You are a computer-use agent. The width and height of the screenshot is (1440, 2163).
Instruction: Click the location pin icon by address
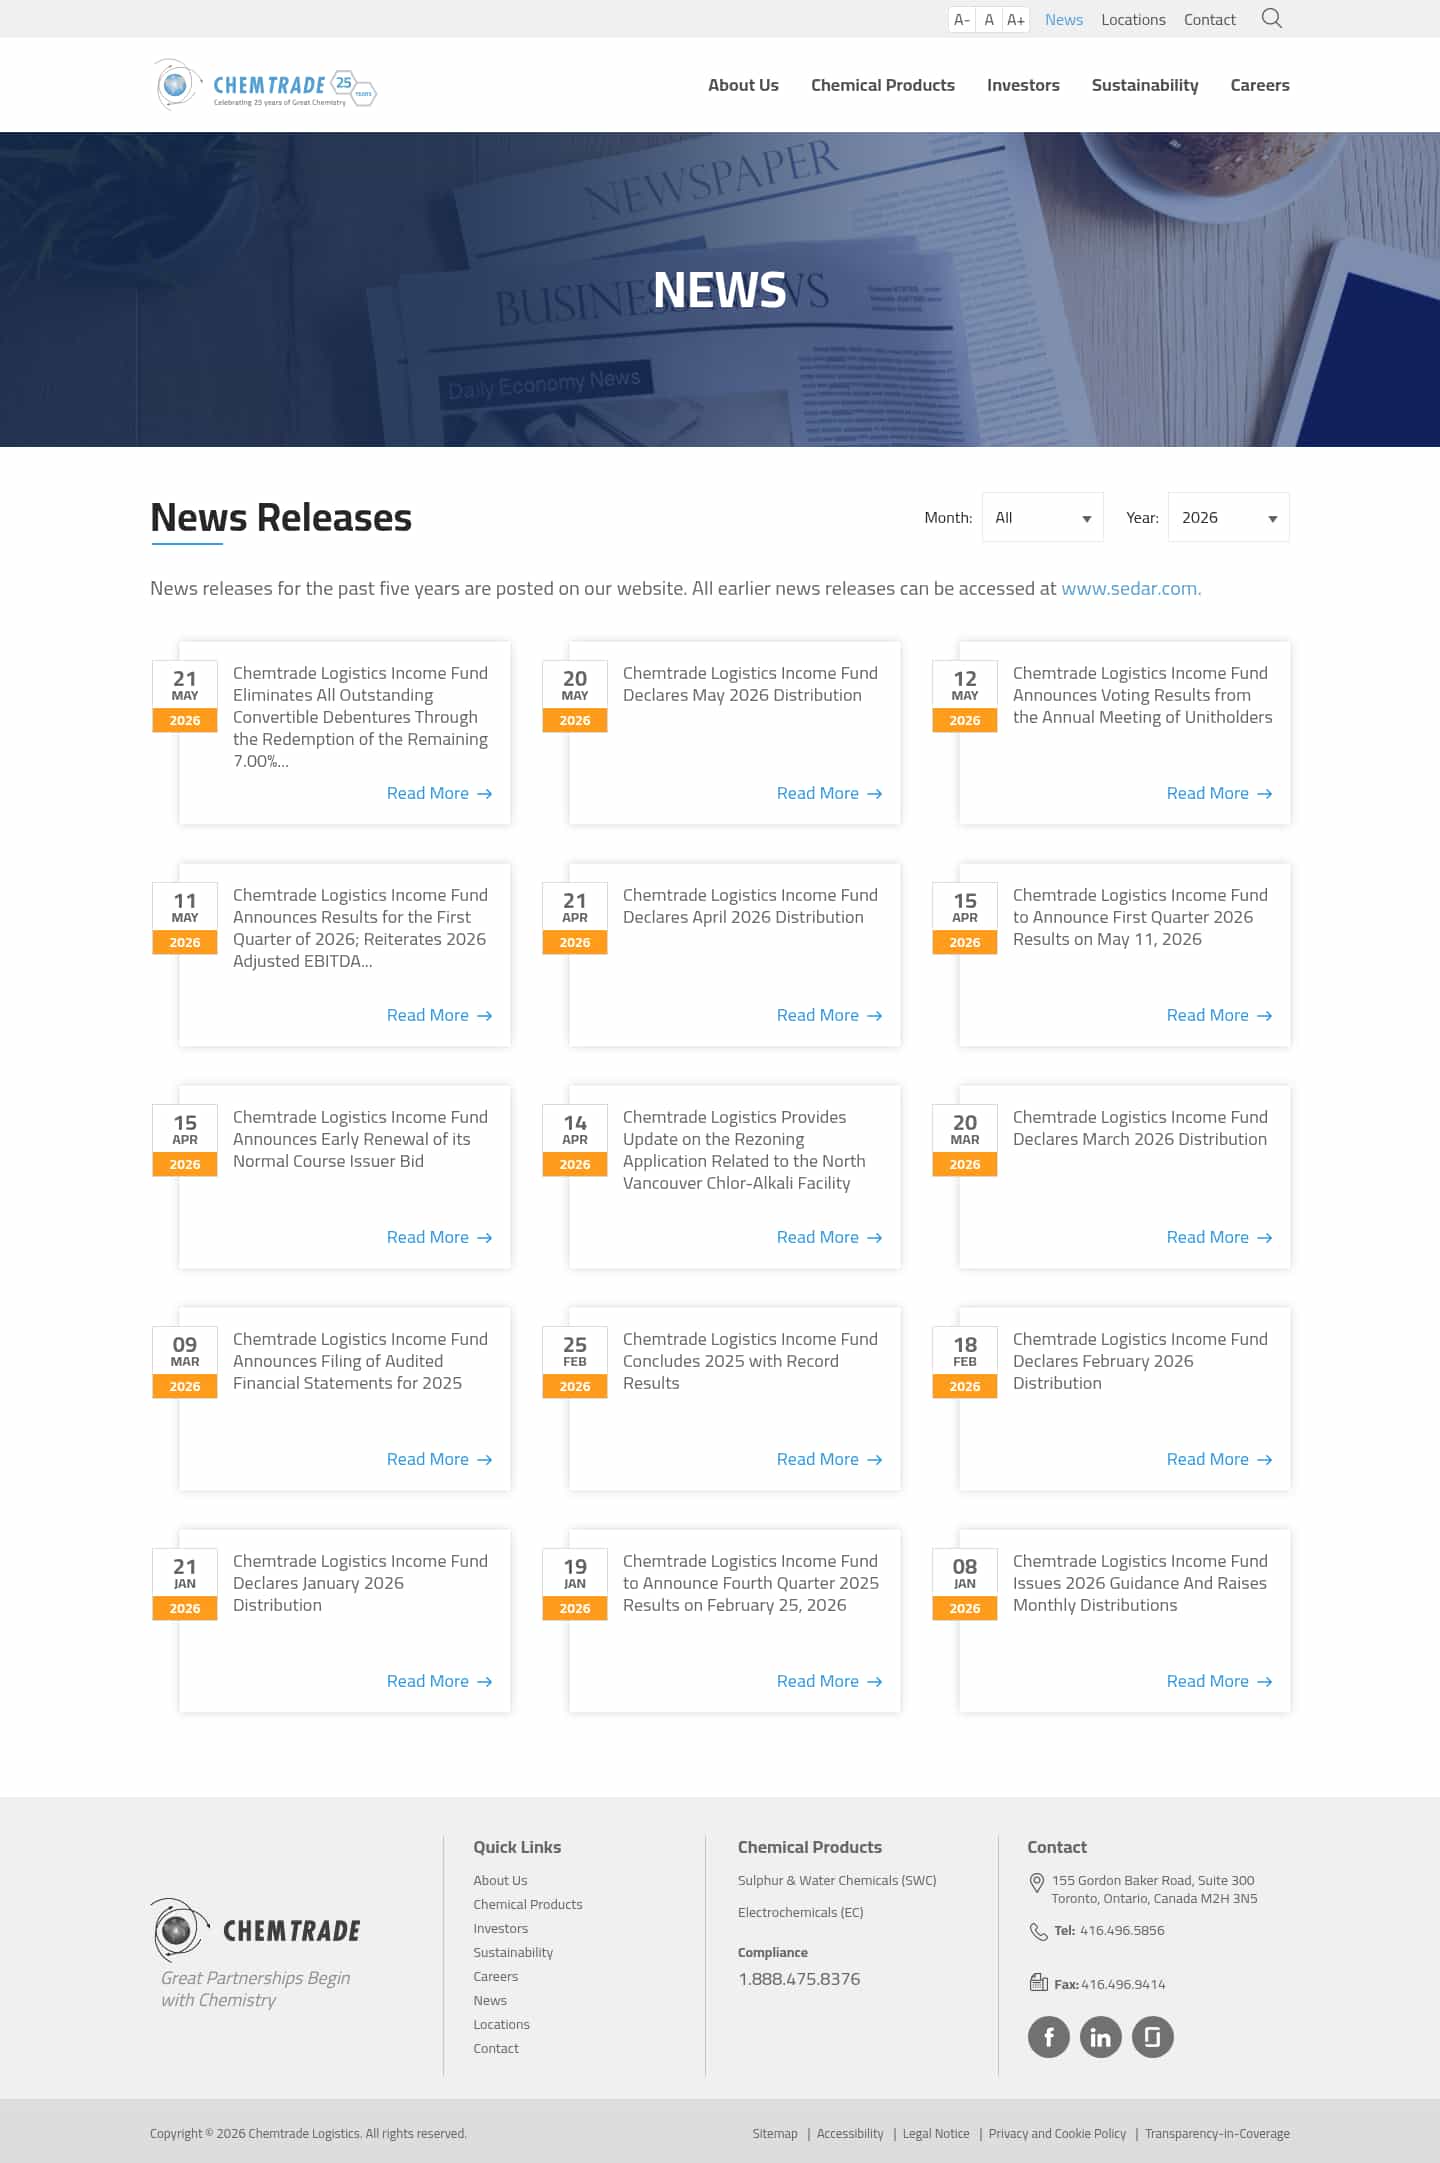click(x=1037, y=1883)
